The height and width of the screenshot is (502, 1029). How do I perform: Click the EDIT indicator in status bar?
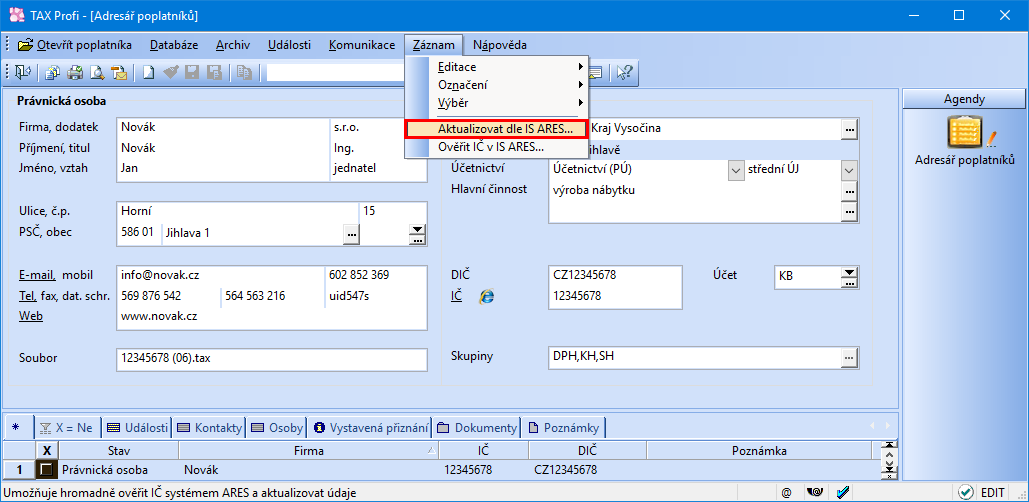pos(992,492)
